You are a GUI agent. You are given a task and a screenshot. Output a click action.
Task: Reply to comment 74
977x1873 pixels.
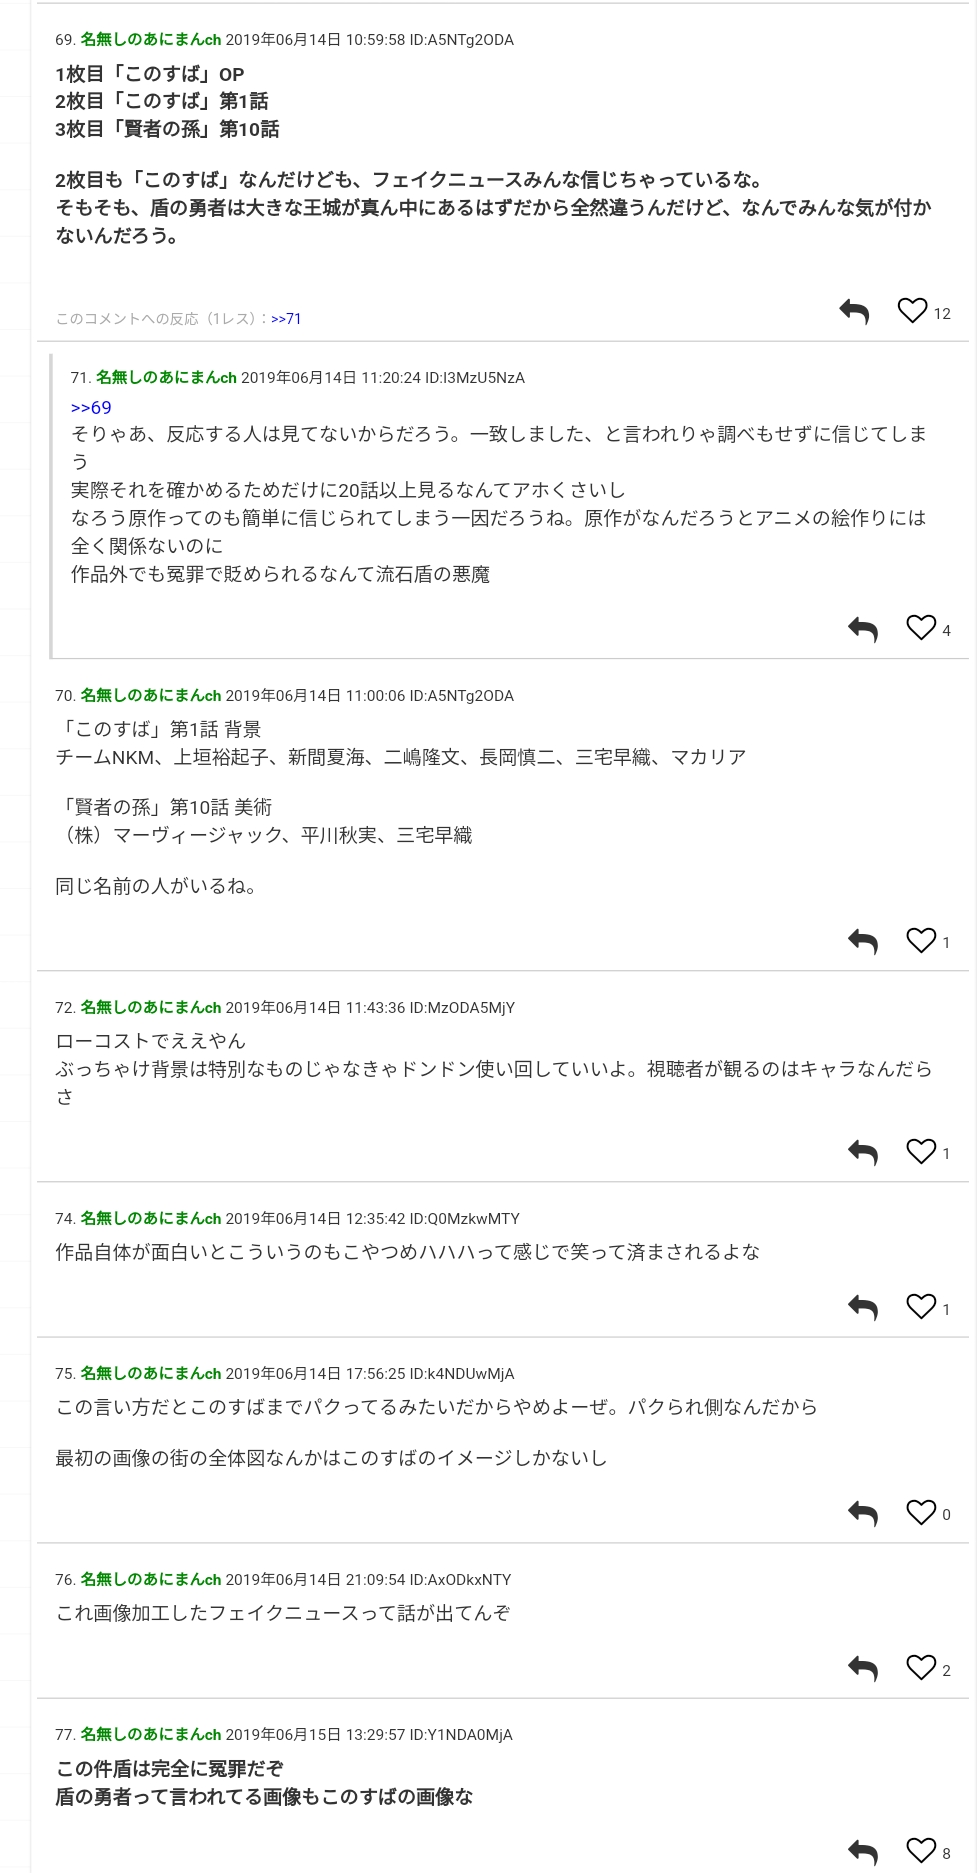(862, 1307)
